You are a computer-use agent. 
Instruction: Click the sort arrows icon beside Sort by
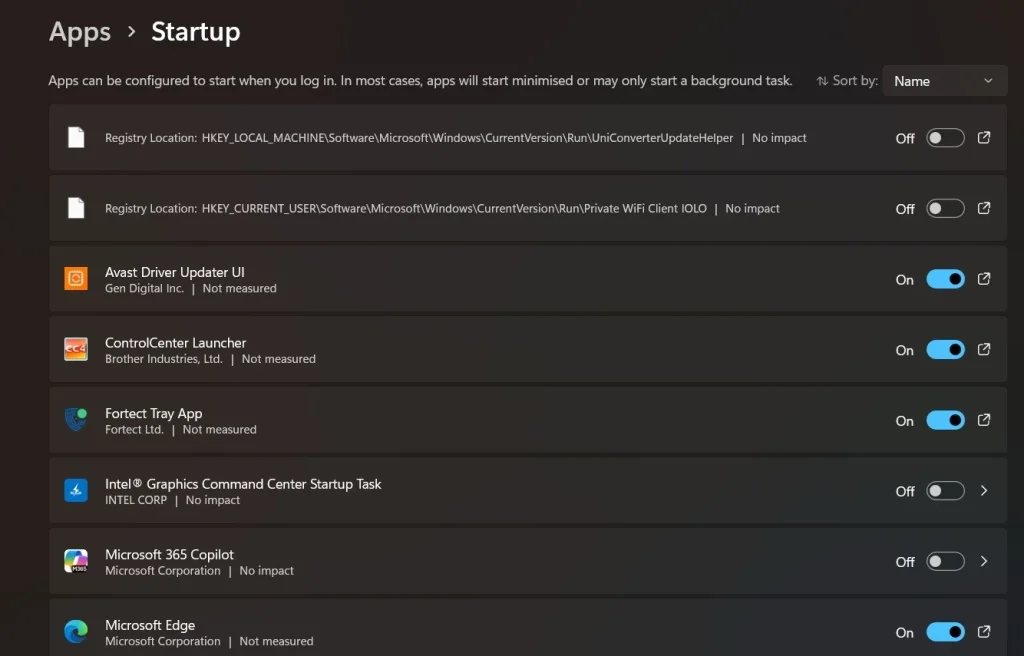coord(822,81)
